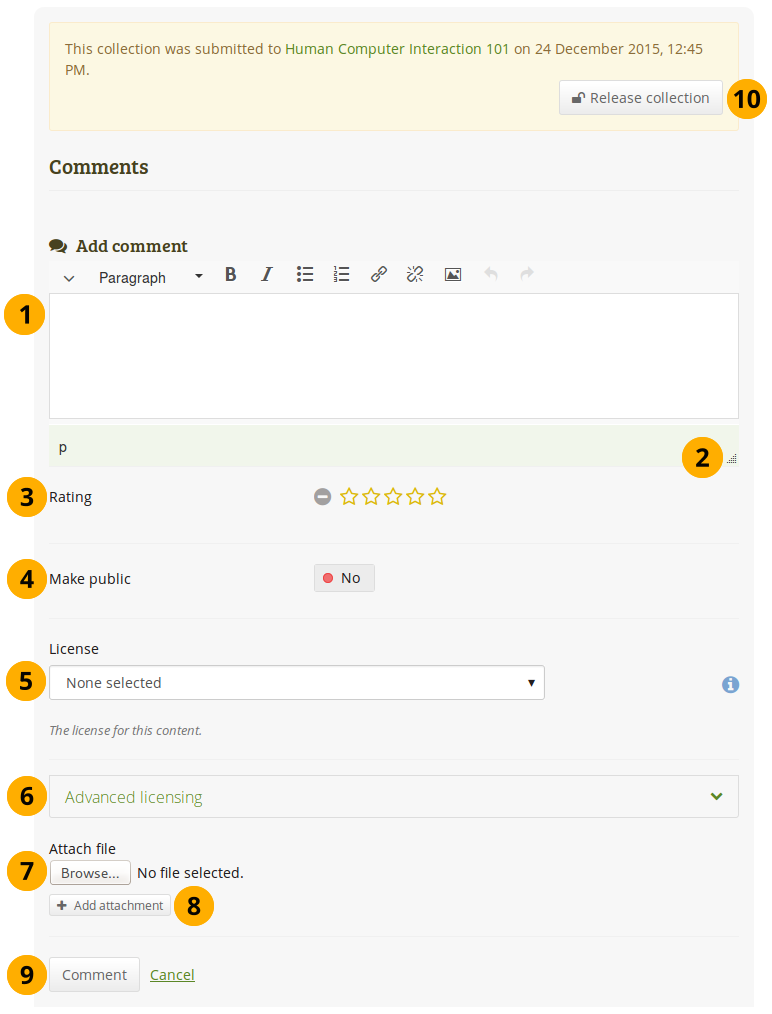
Task: Click the redo arrow icon
Action: coord(527,274)
